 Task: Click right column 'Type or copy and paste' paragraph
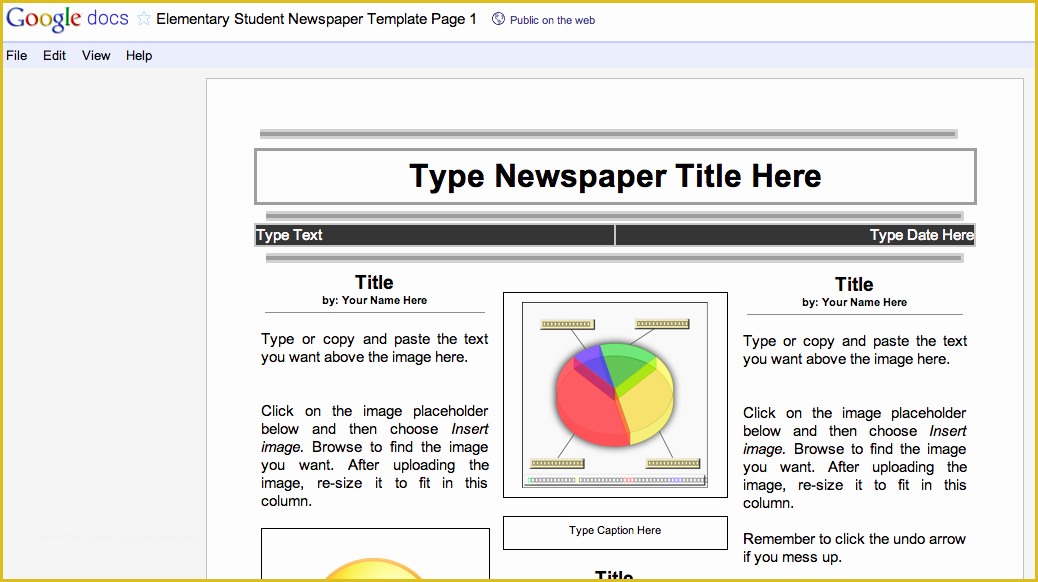[855, 350]
